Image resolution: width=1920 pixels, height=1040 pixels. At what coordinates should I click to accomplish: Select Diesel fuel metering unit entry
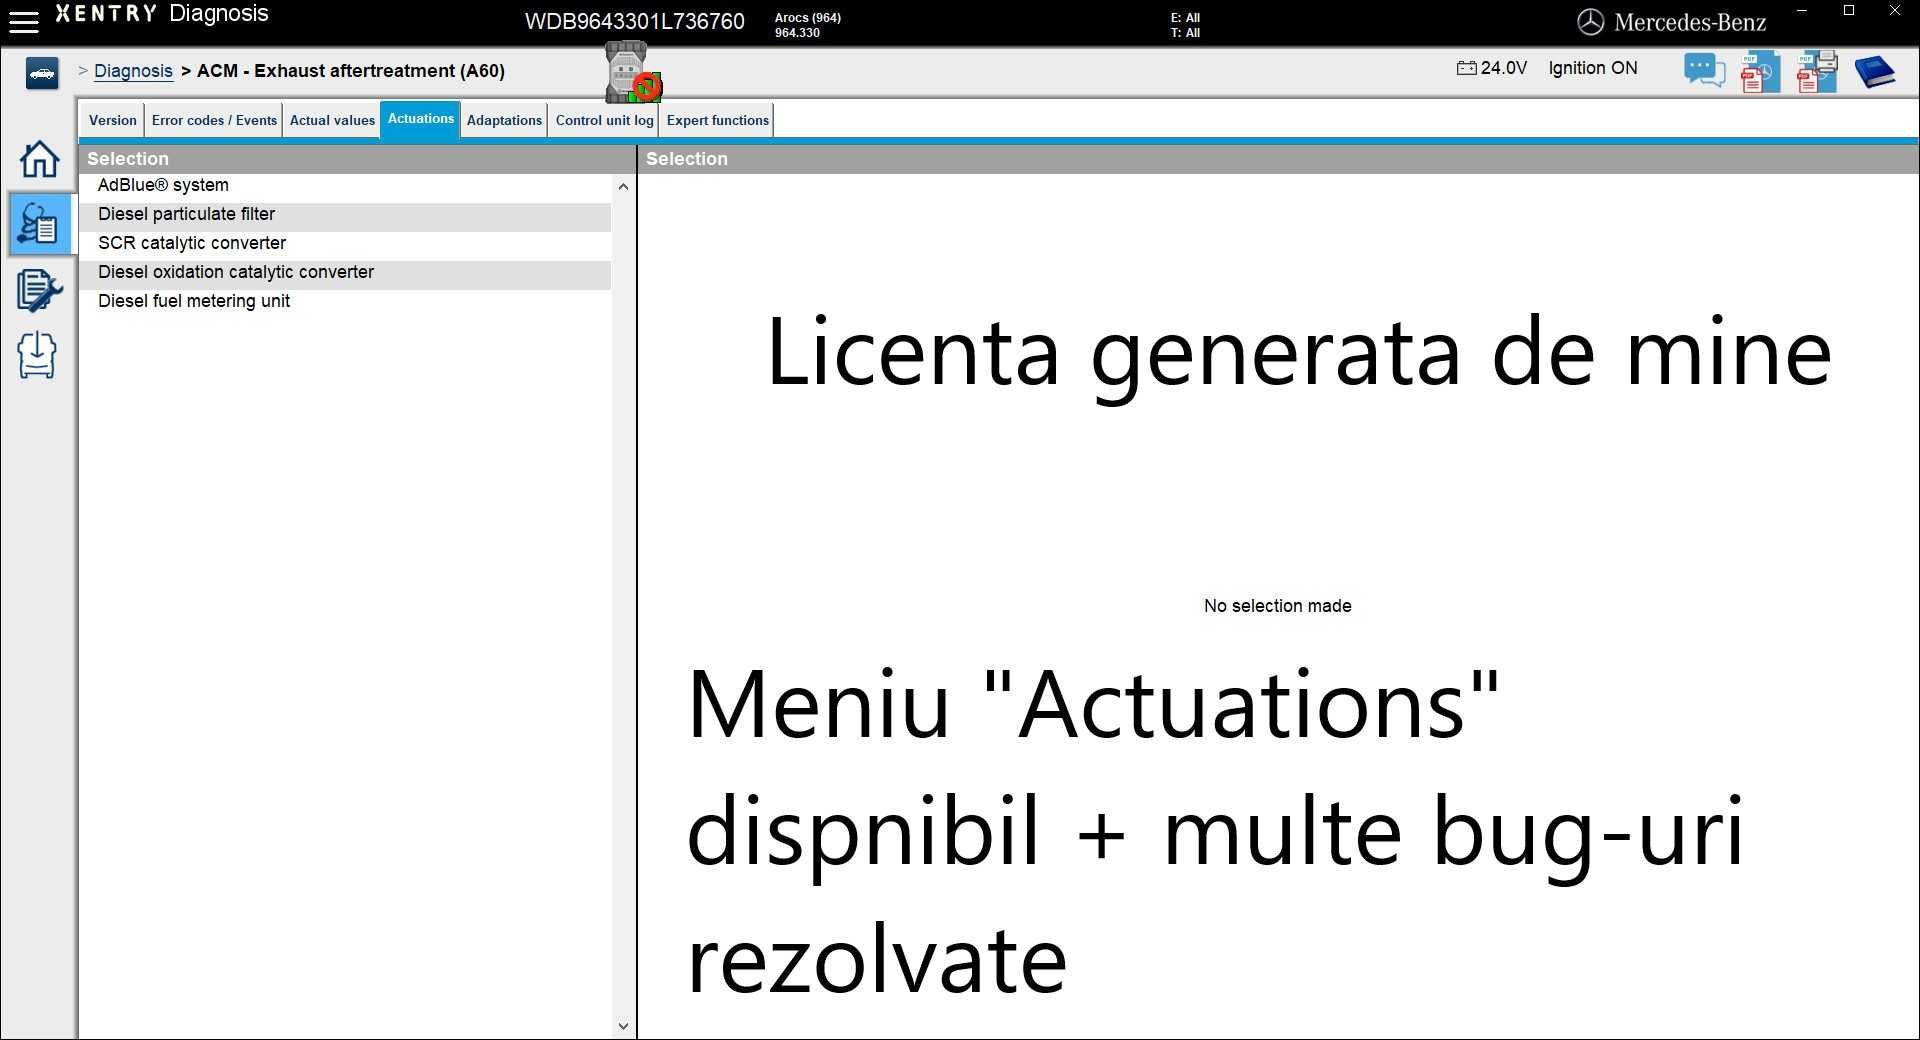[x=345, y=302]
